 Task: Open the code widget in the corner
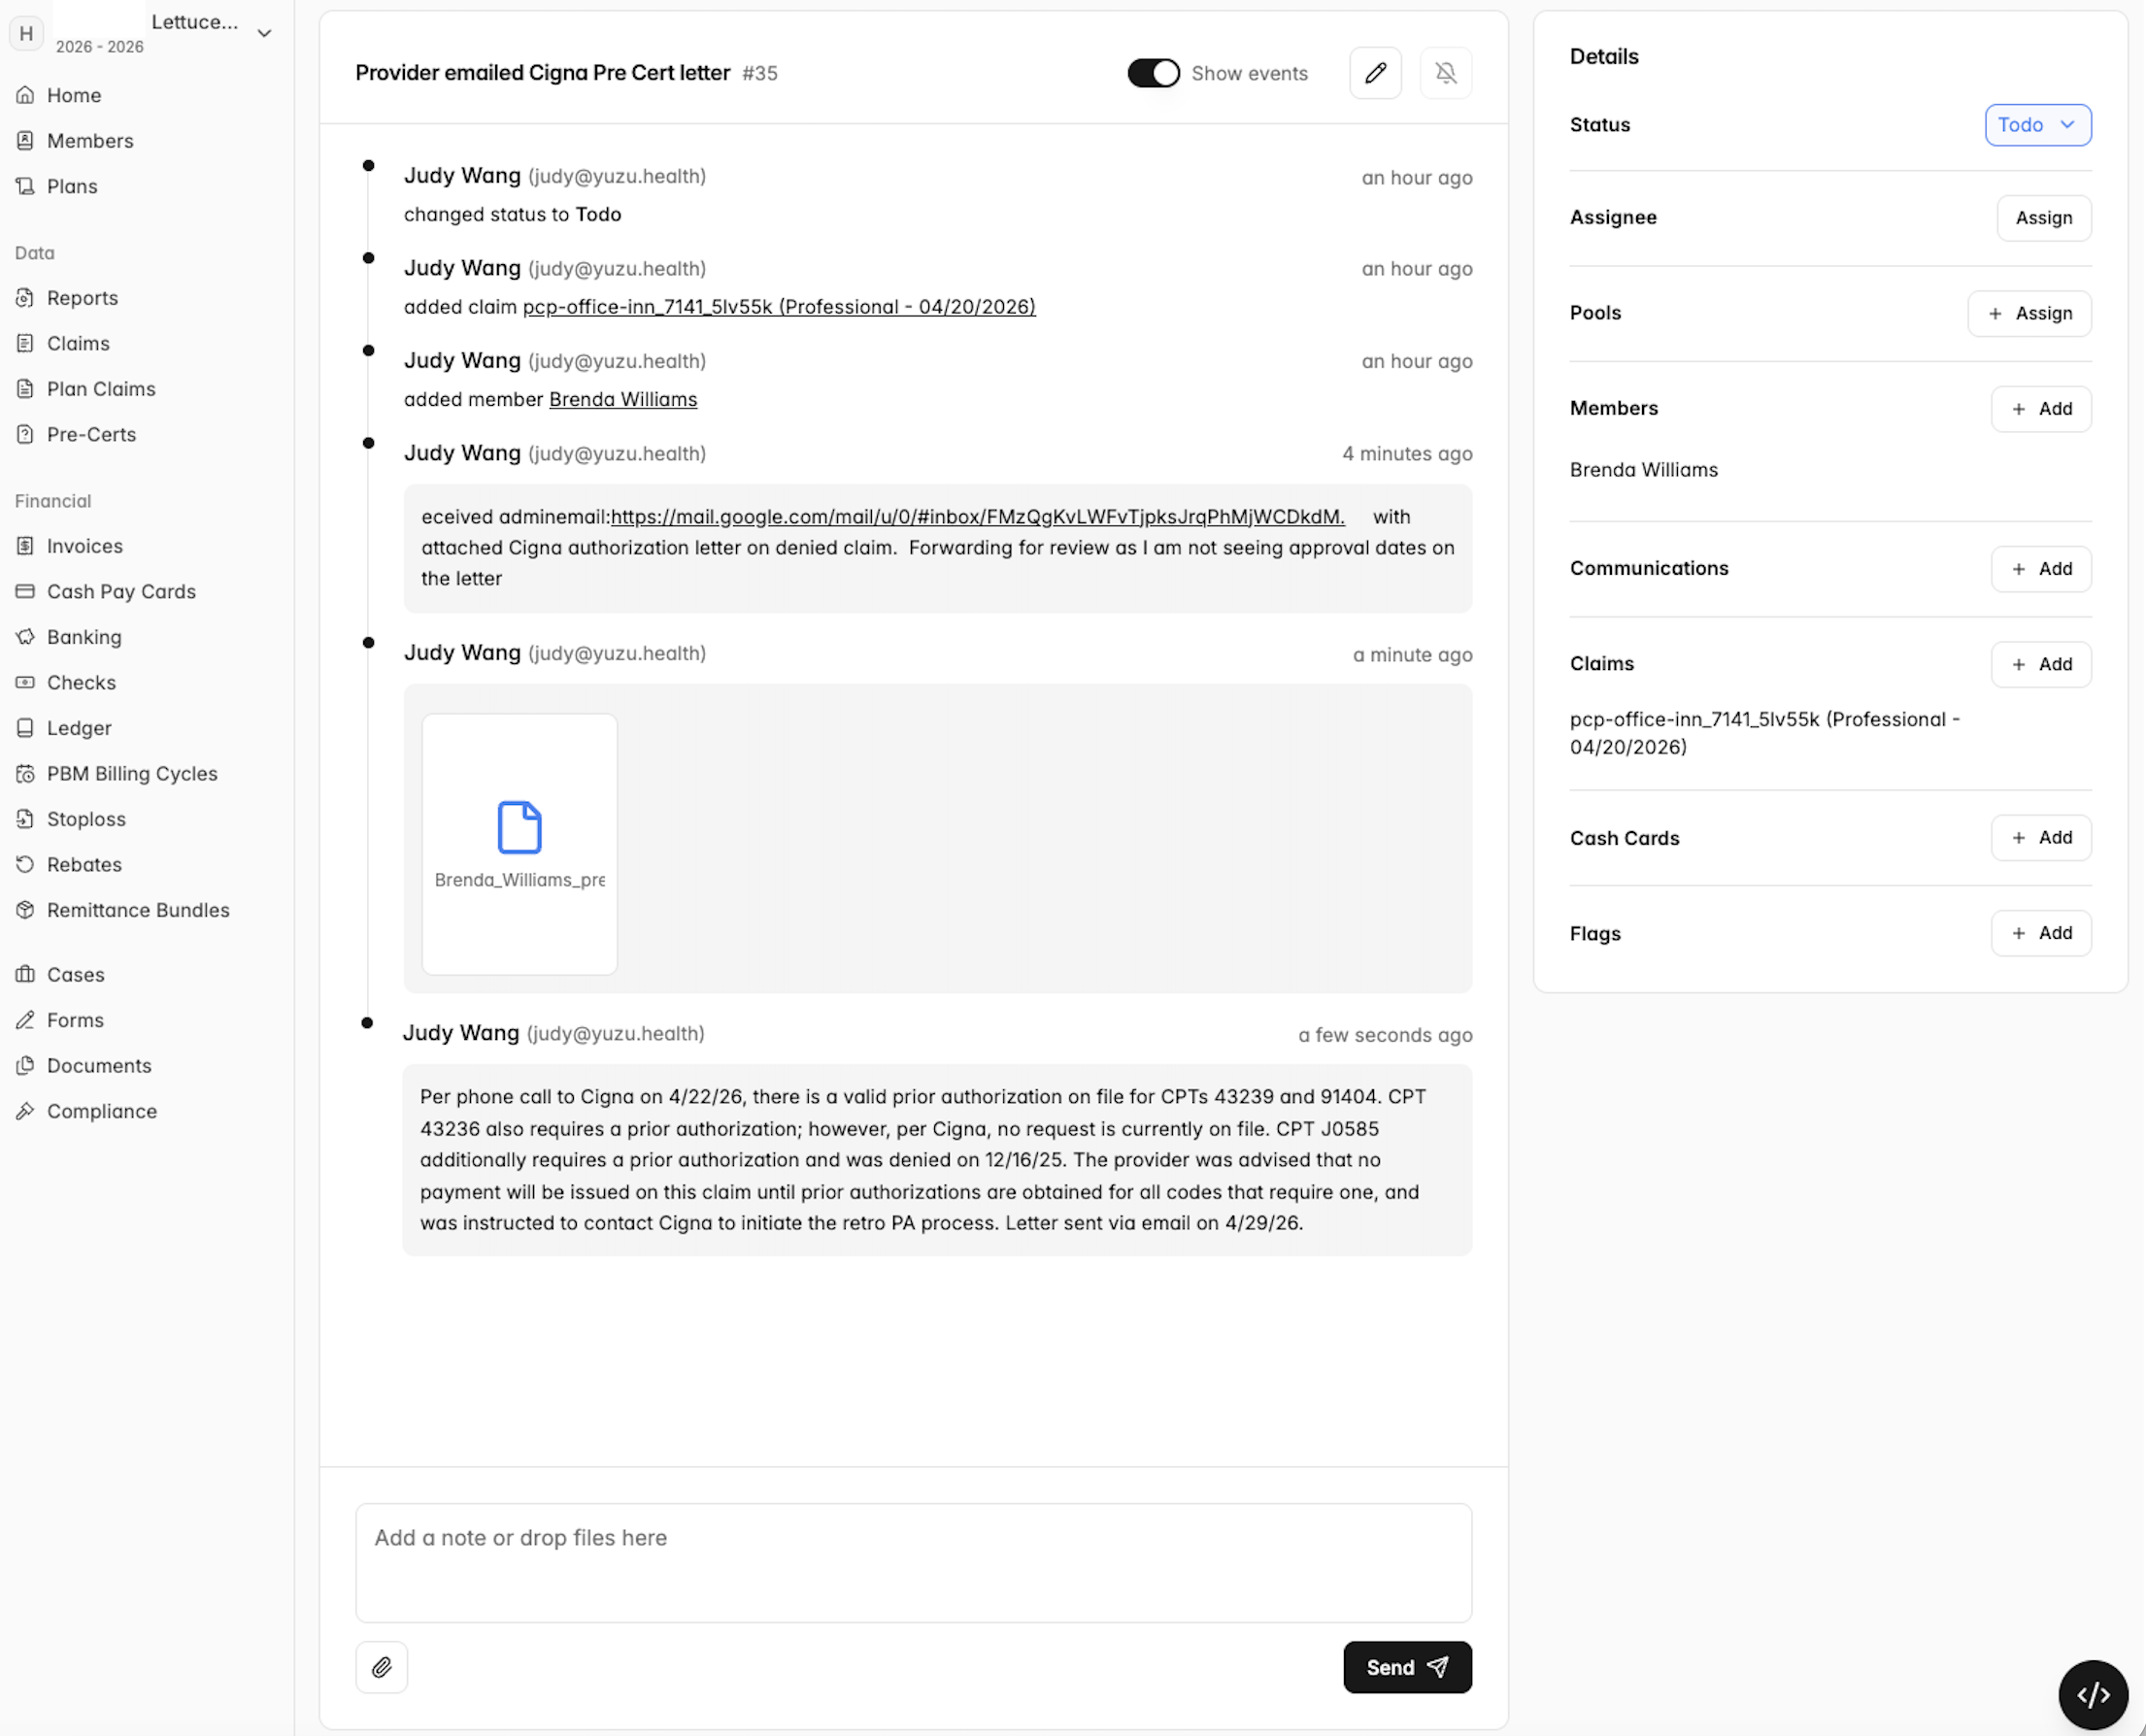[x=2093, y=1695]
